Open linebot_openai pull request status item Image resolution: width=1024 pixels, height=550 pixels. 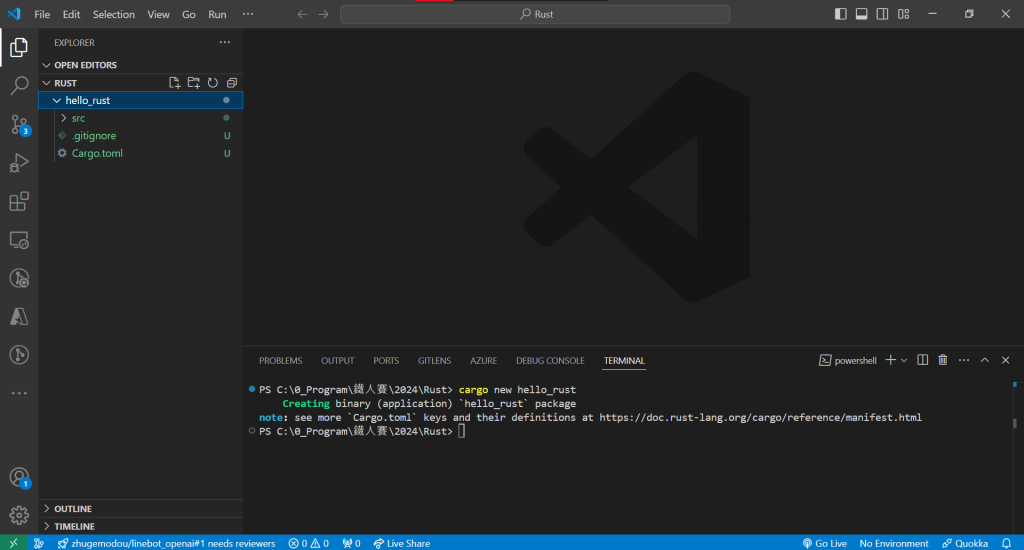167,543
